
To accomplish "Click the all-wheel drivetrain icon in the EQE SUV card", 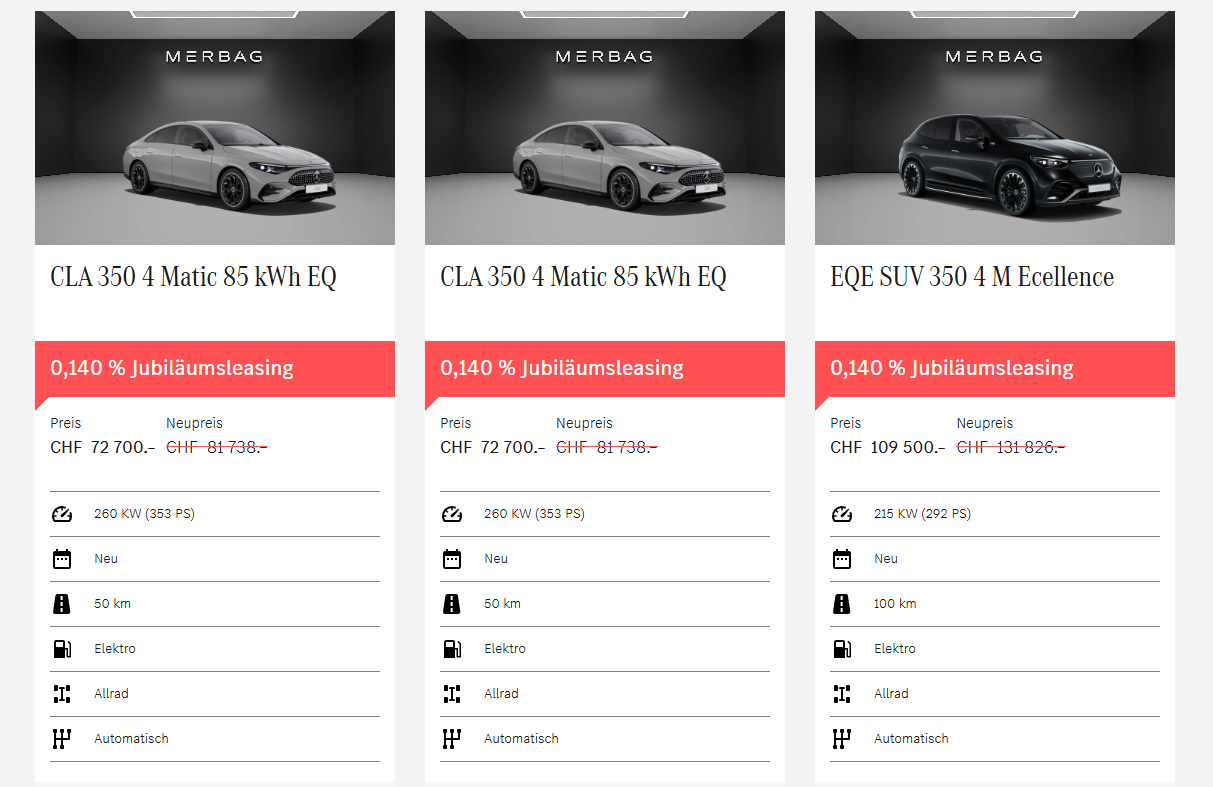I will click(x=842, y=694).
